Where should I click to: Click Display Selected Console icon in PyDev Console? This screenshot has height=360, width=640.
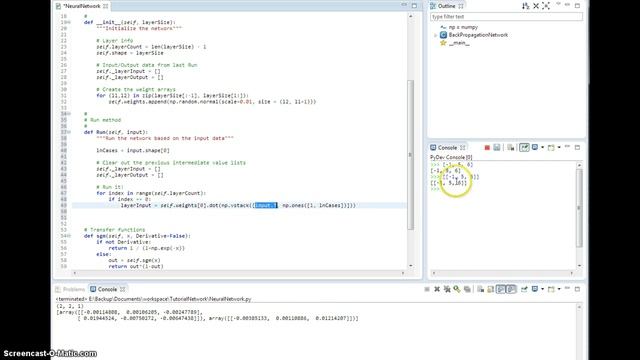click(535, 147)
